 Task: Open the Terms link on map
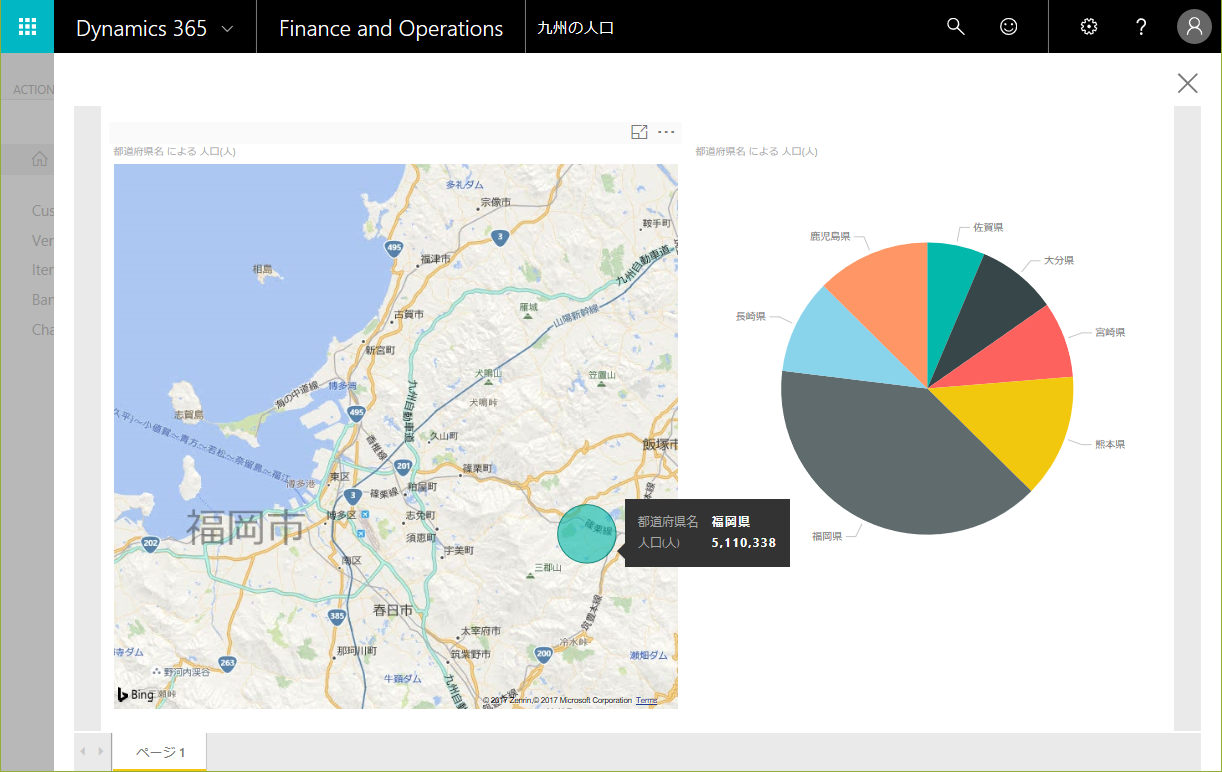(x=646, y=700)
